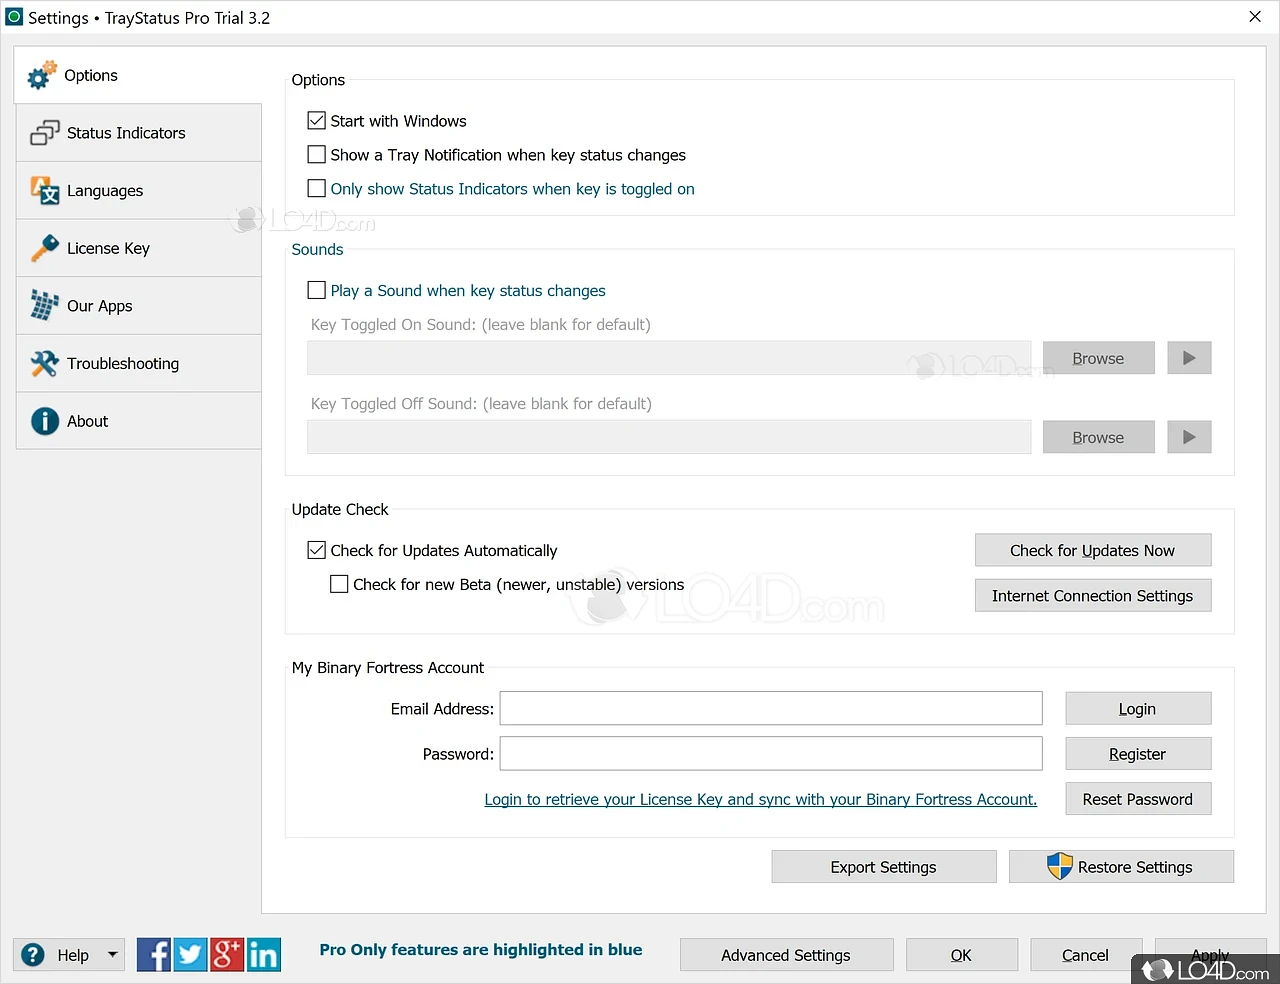
Task: Click the Cancel button
Action: 1086,955
